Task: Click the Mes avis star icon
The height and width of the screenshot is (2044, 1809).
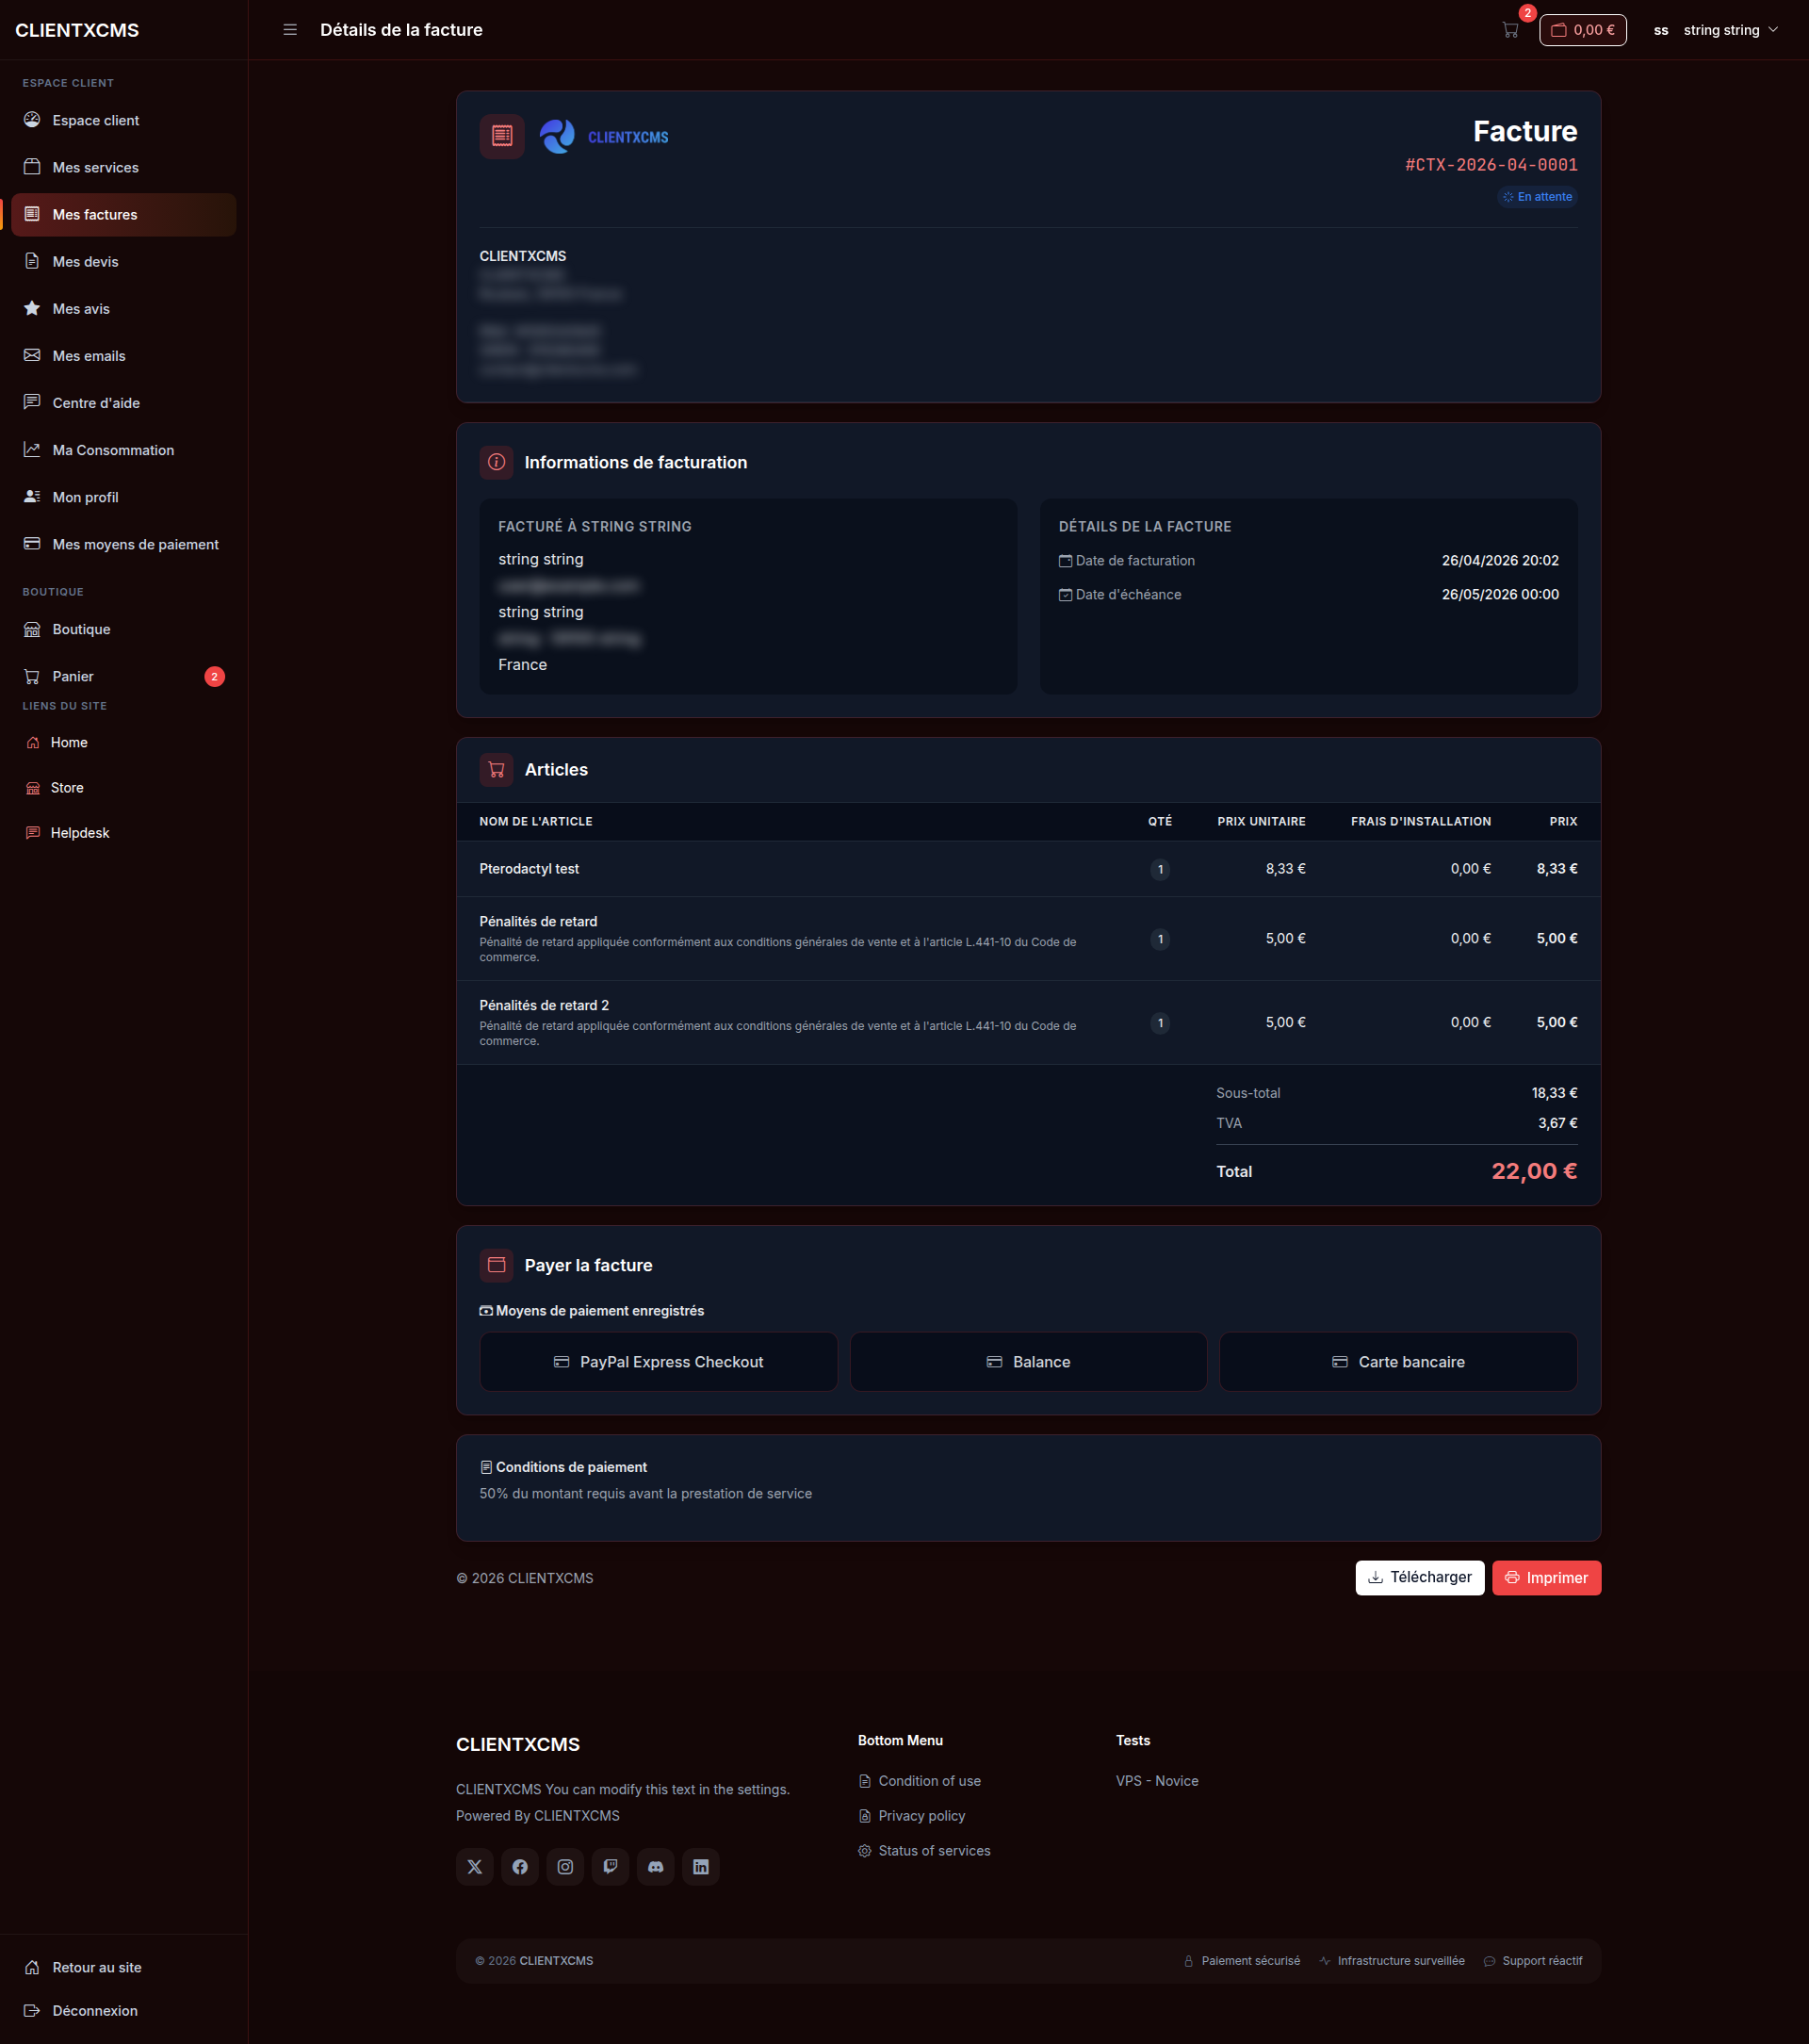Action: [x=32, y=308]
